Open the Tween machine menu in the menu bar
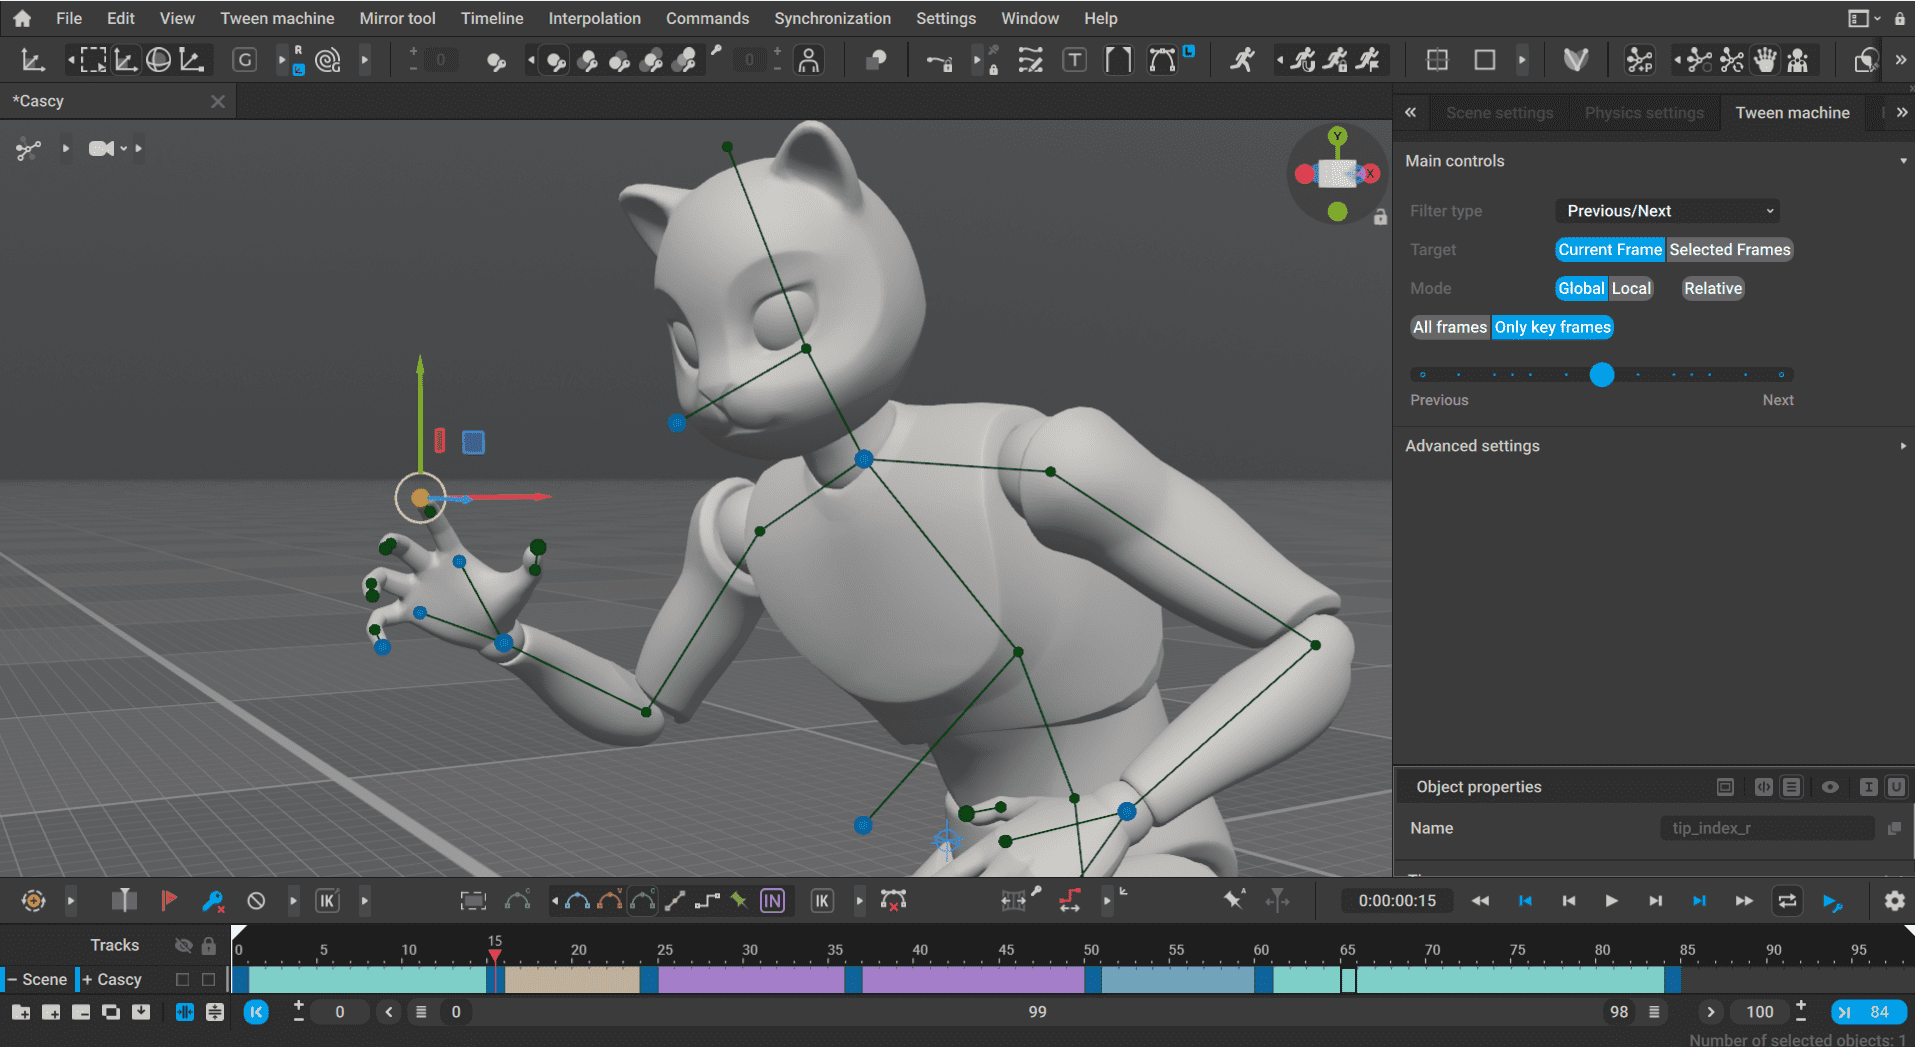This screenshot has width=1915, height=1047. pos(277,18)
